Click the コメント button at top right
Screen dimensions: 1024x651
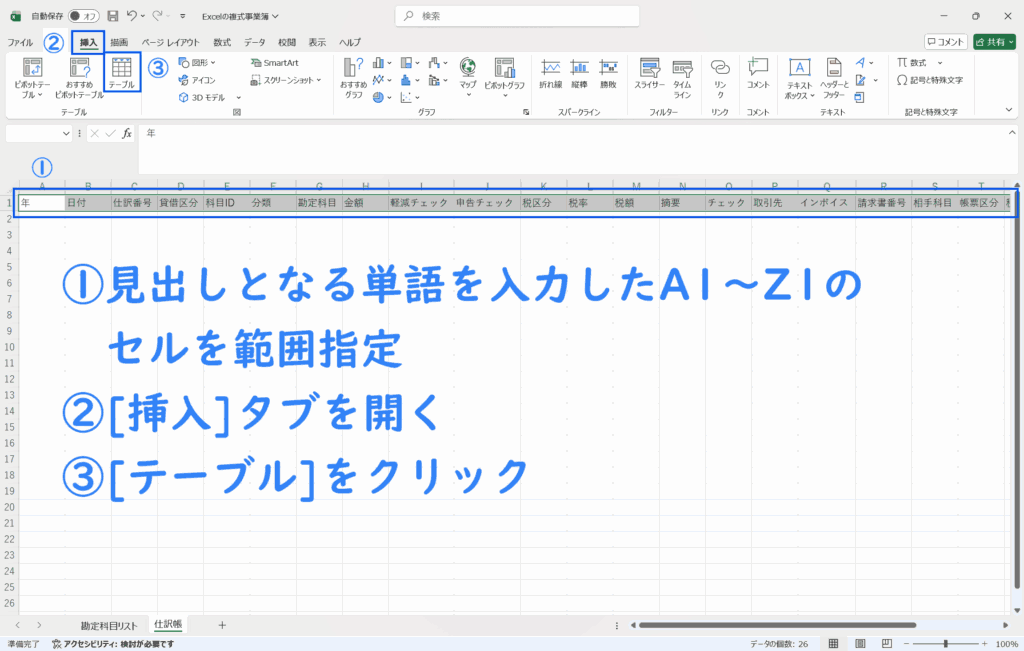945,42
